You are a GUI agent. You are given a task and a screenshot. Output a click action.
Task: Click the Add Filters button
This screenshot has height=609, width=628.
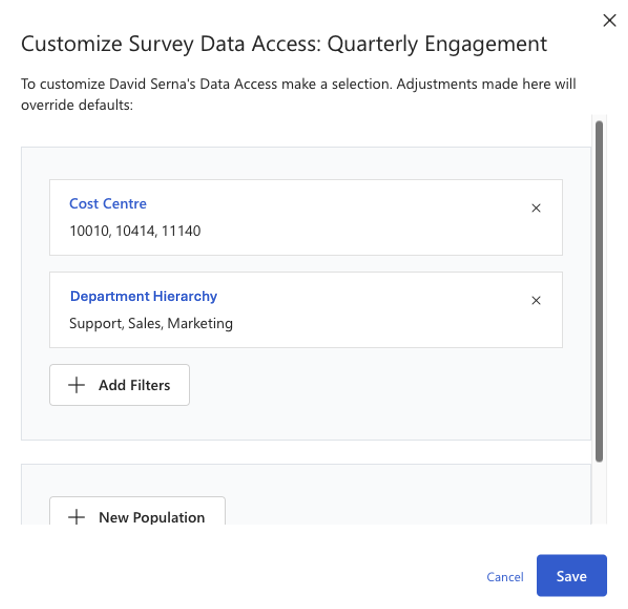click(x=119, y=385)
